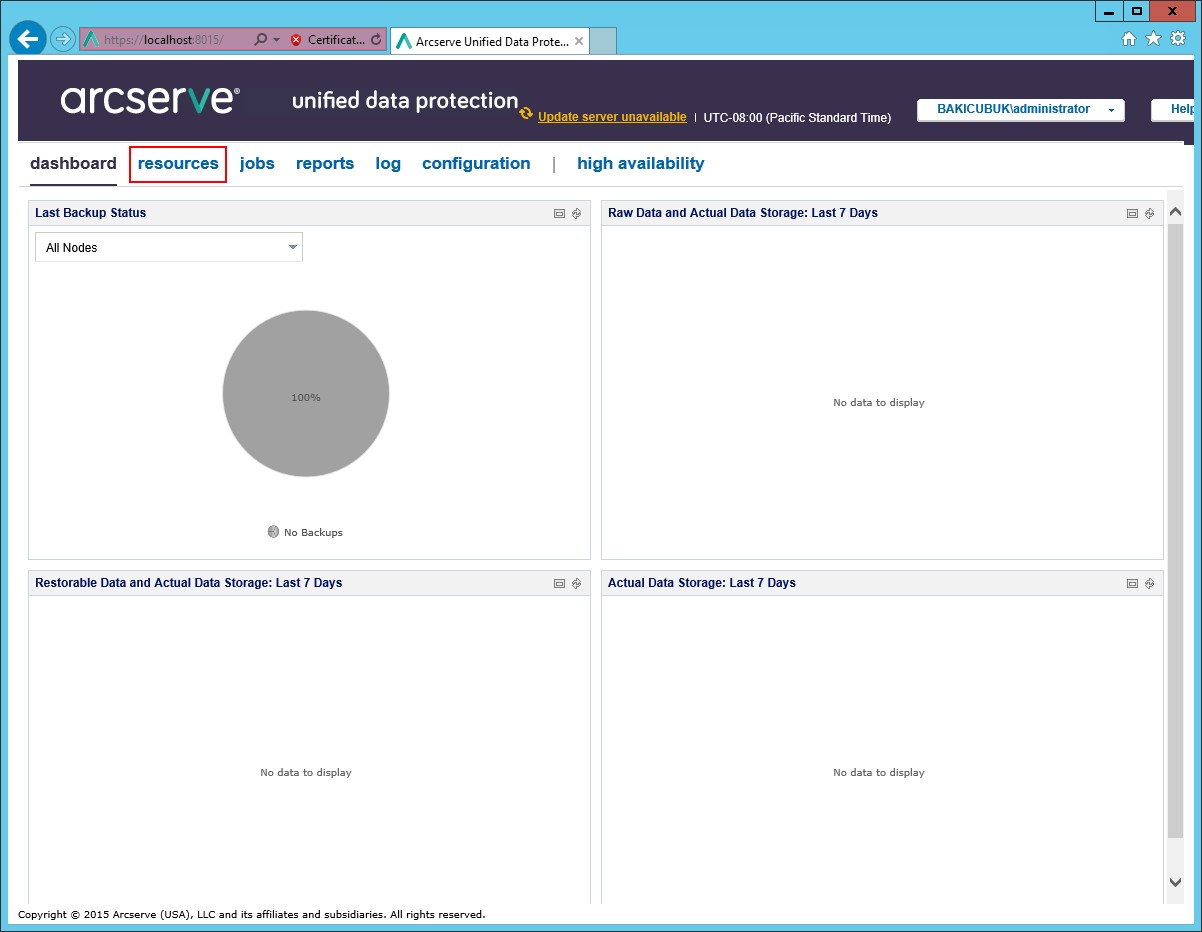This screenshot has height=932, width=1202.
Task: Refresh the page with the reload icon
Action: click(376, 40)
